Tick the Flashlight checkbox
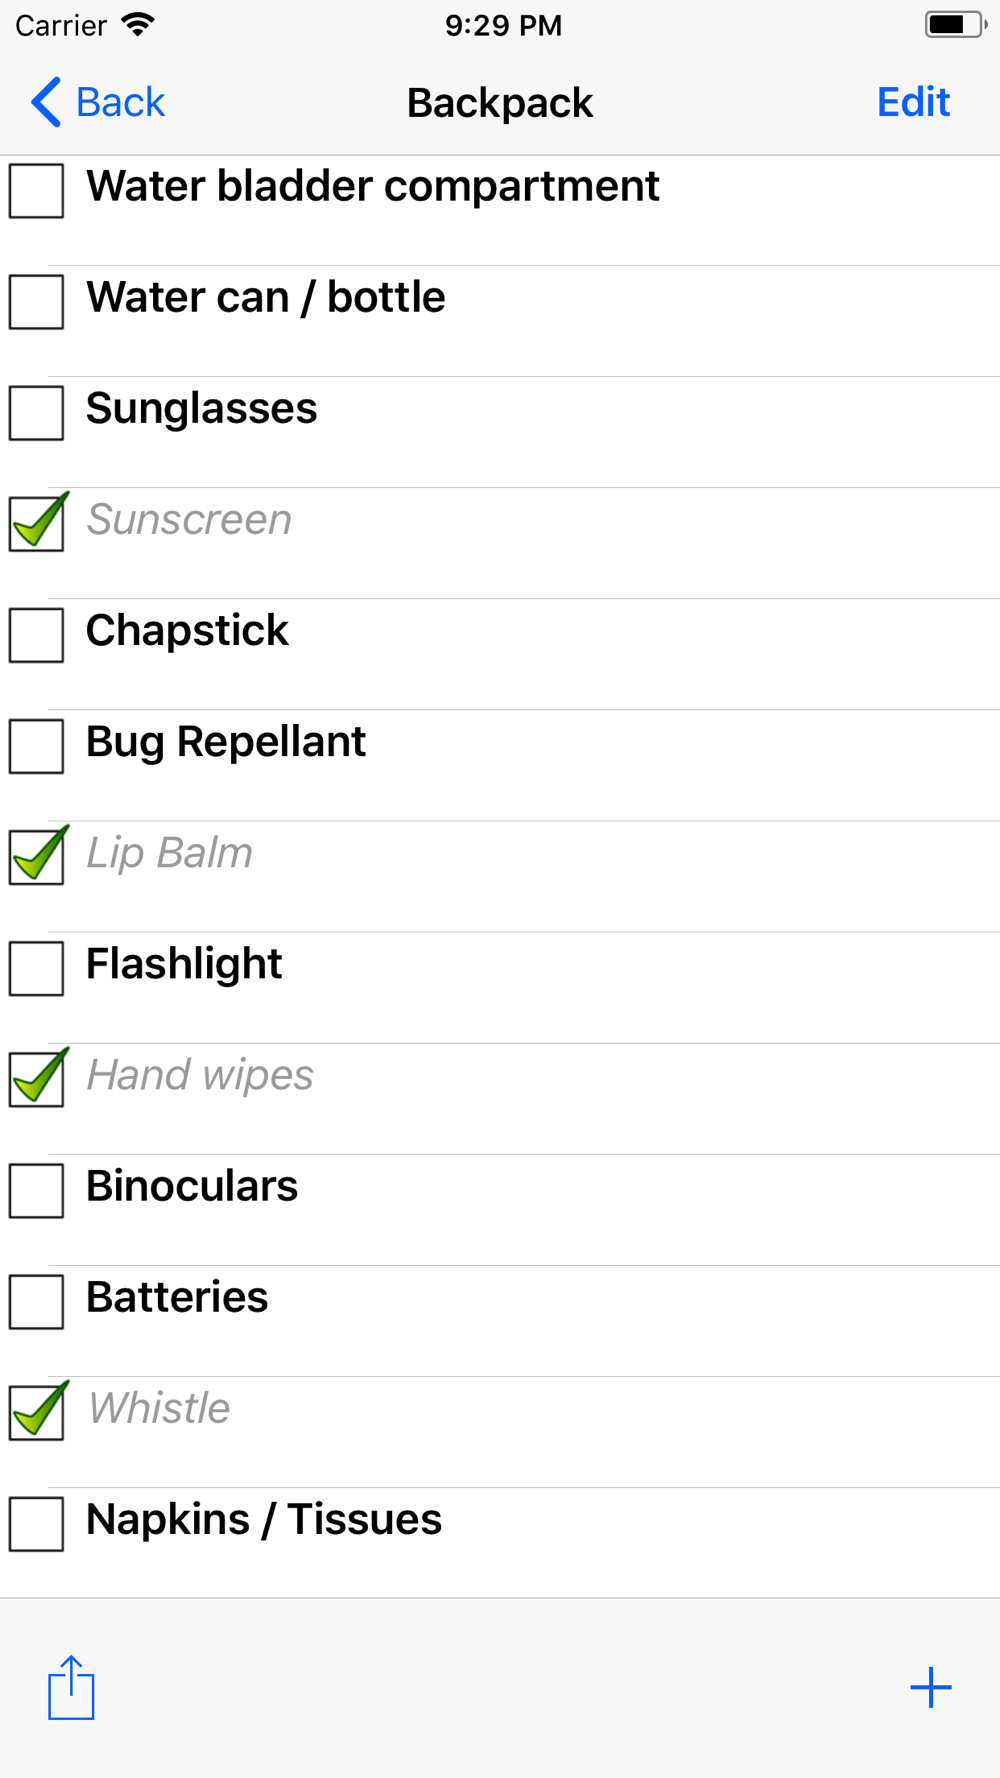1000x1778 pixels. click(x=37, y=968)
